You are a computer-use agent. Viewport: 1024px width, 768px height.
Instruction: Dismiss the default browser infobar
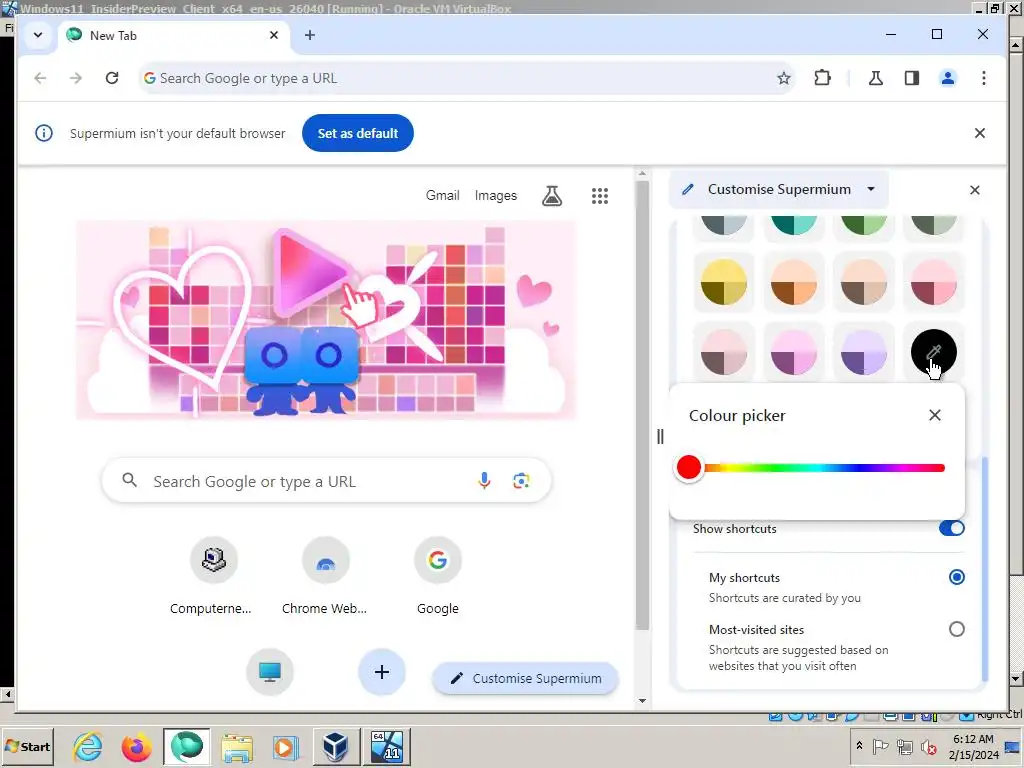pyautogui.click(x=980, y=133)
